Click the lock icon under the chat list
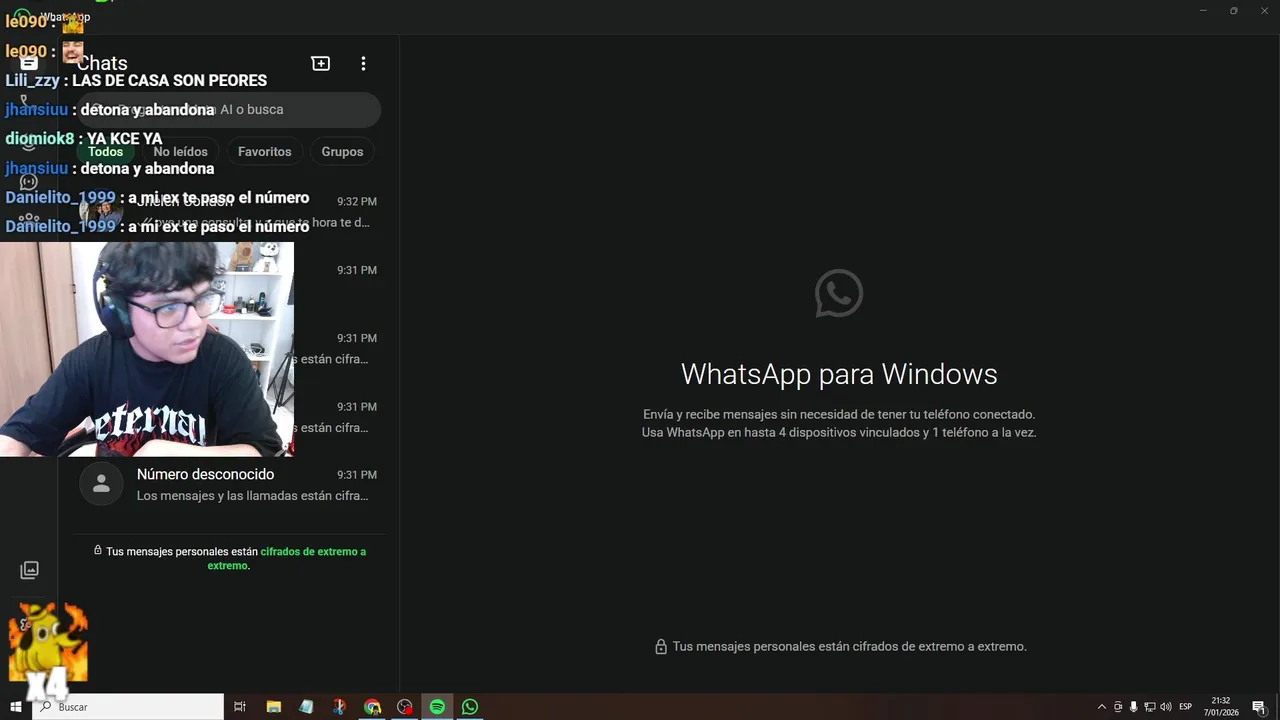The image size is (1280, 720). click(98, 550)
